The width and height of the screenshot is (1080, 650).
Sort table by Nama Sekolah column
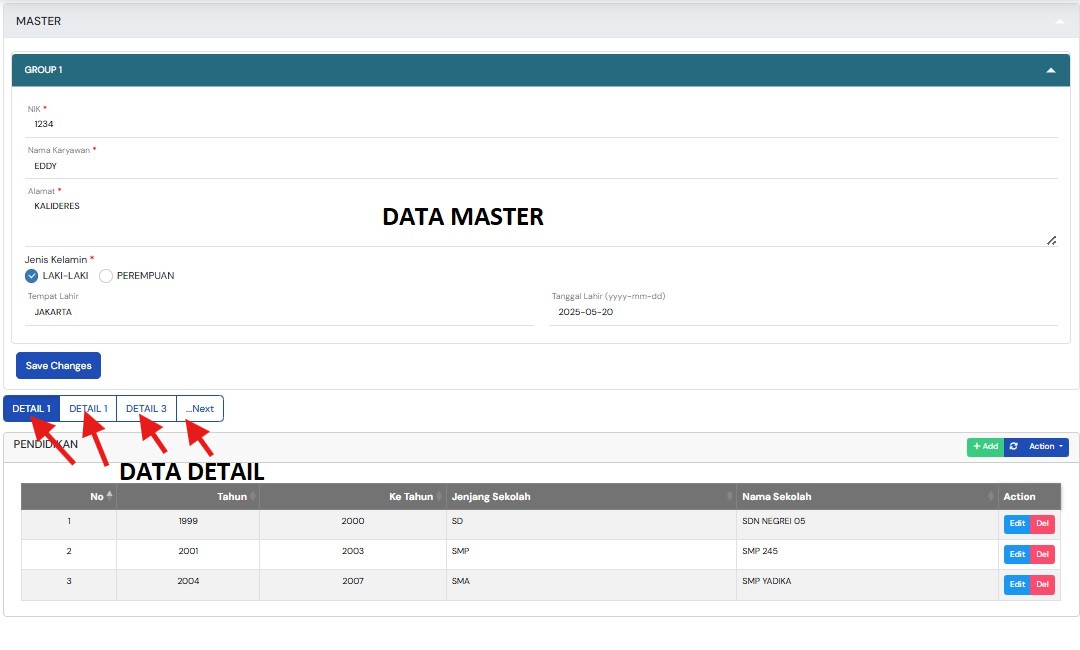tap(867, 496)
